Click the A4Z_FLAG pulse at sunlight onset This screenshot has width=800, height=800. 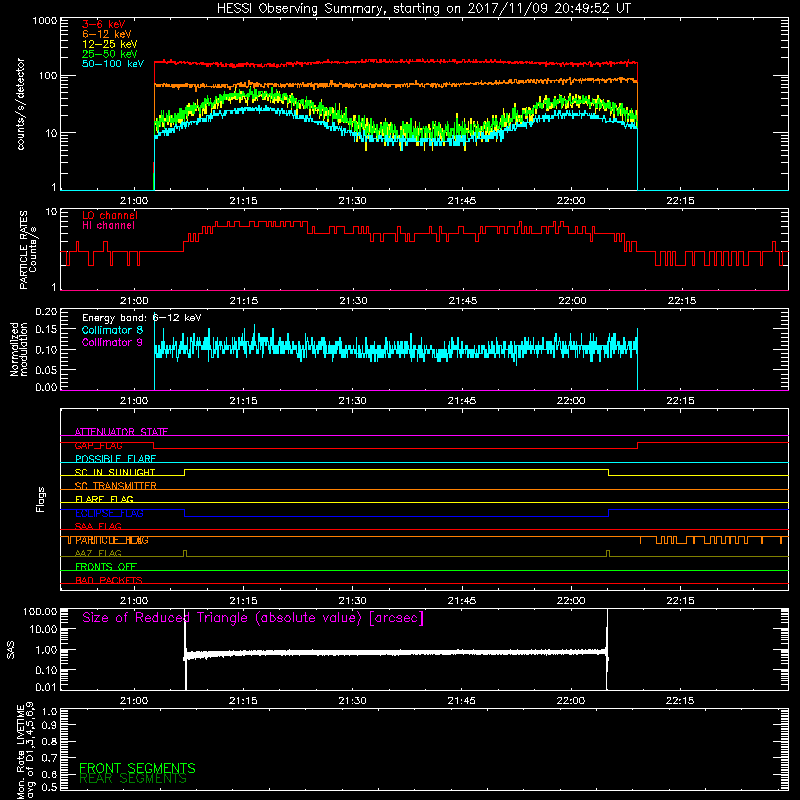tap(185, 553)
